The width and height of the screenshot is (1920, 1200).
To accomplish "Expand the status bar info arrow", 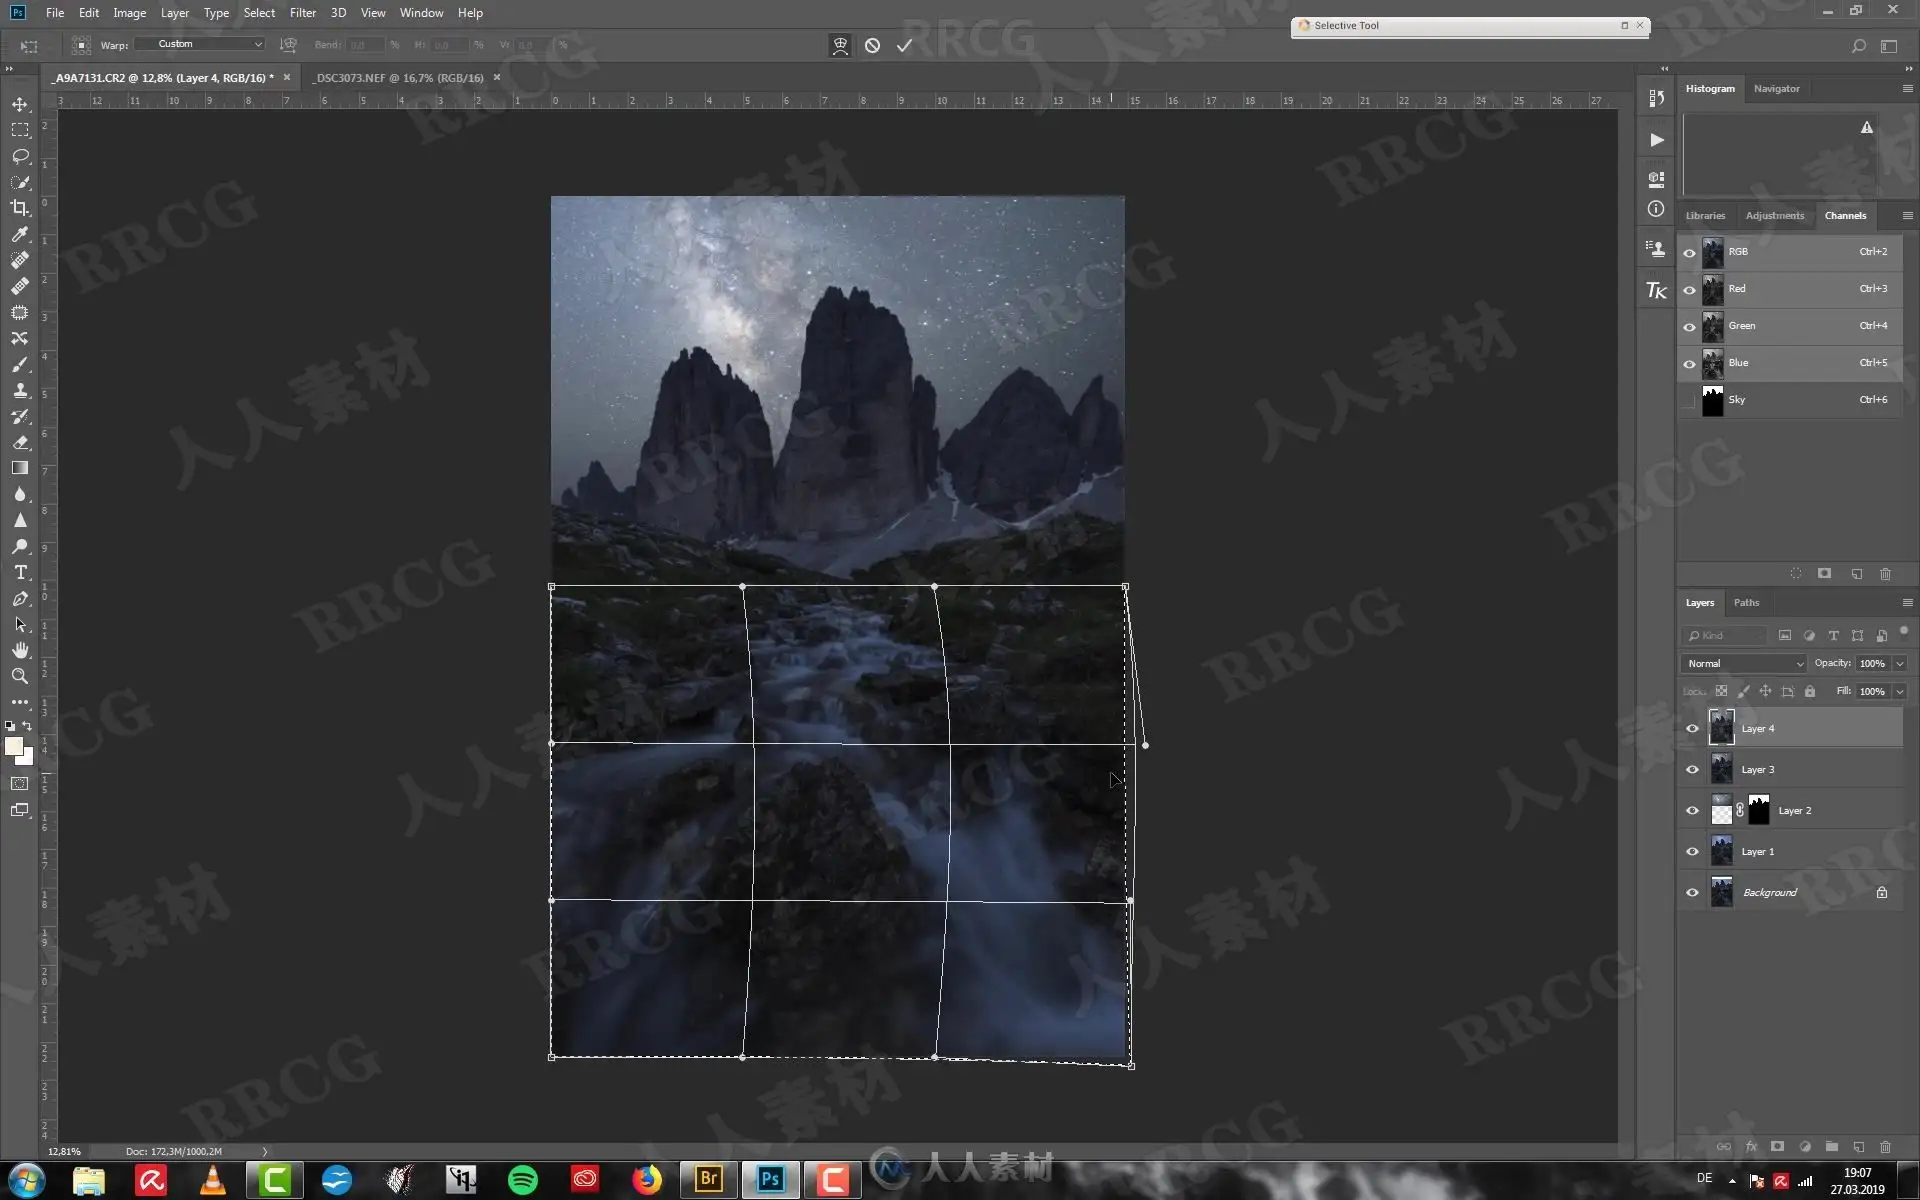I will click(x=265, y=1152).
